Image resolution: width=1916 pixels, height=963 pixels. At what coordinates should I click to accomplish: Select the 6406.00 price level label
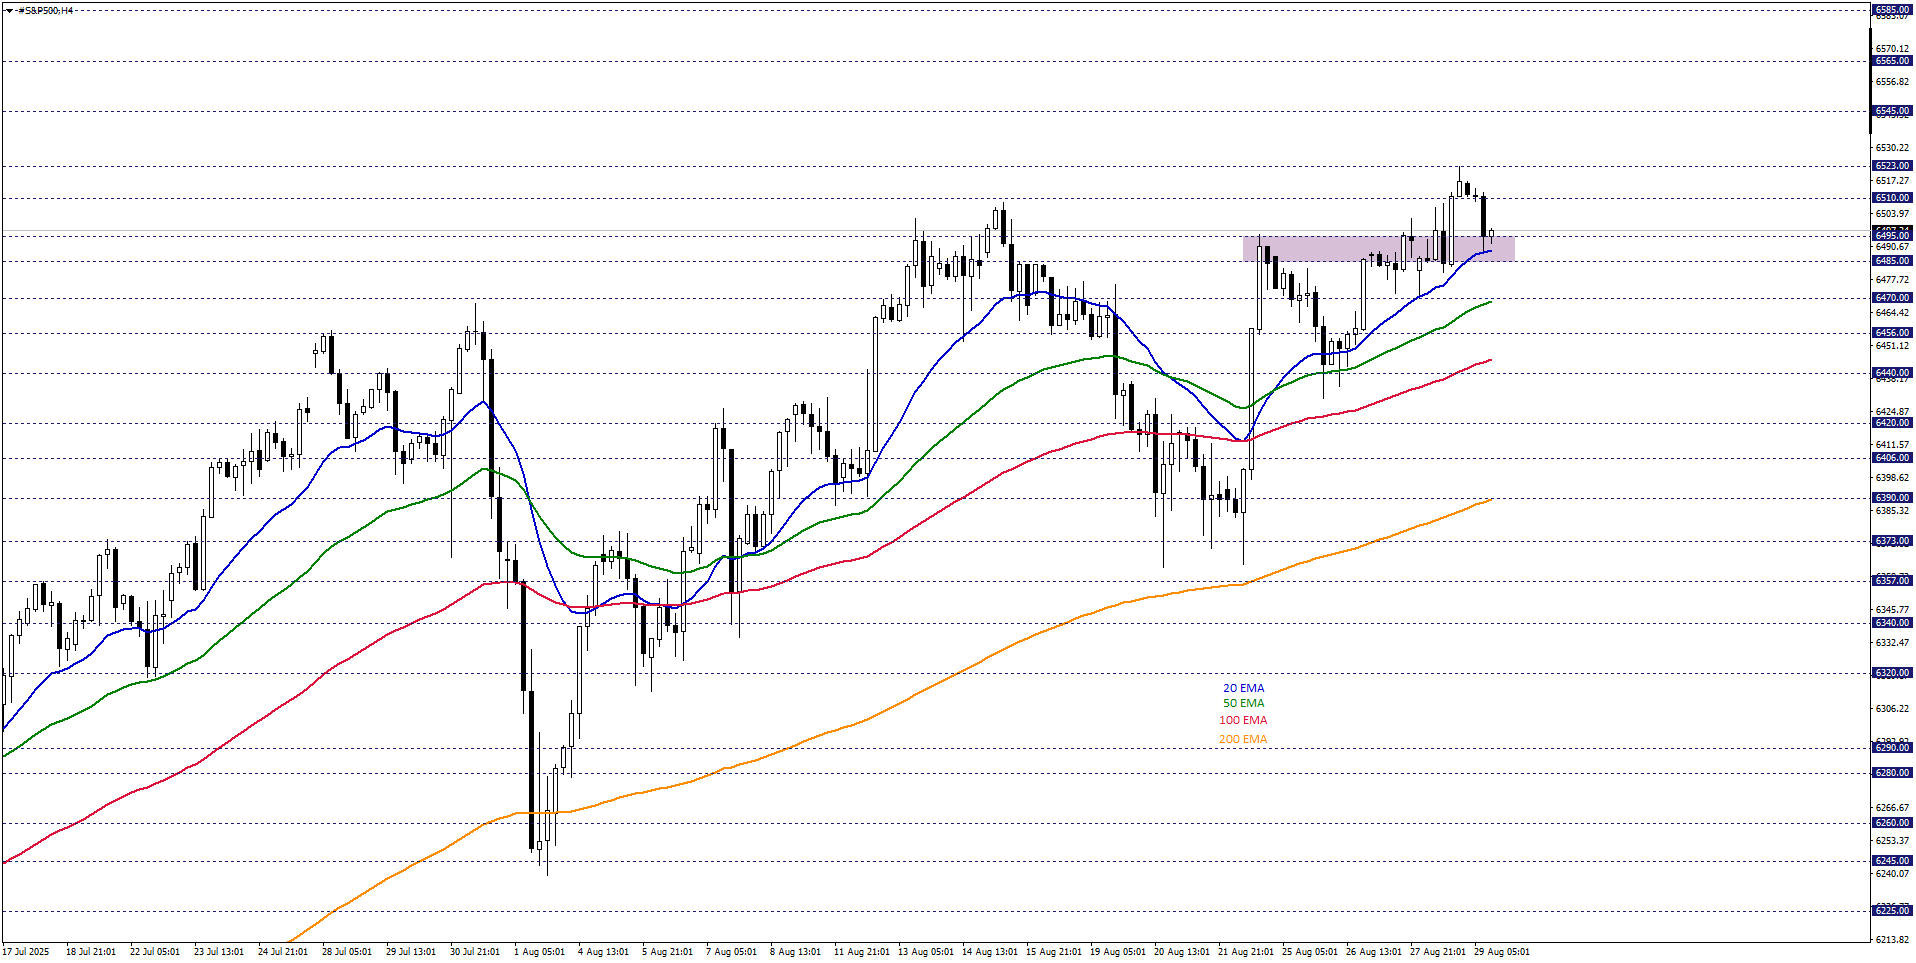click(x=1892, y=458)
